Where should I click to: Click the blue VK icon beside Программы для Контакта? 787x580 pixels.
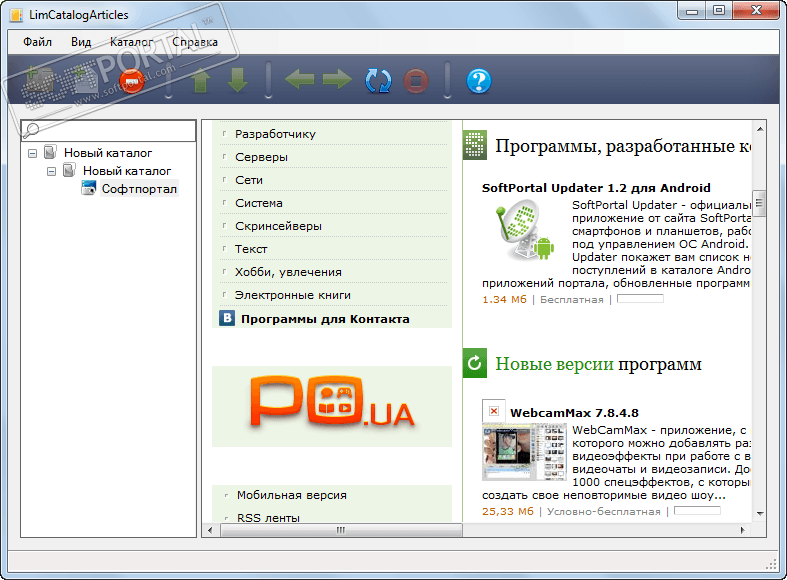pos(227,318)
